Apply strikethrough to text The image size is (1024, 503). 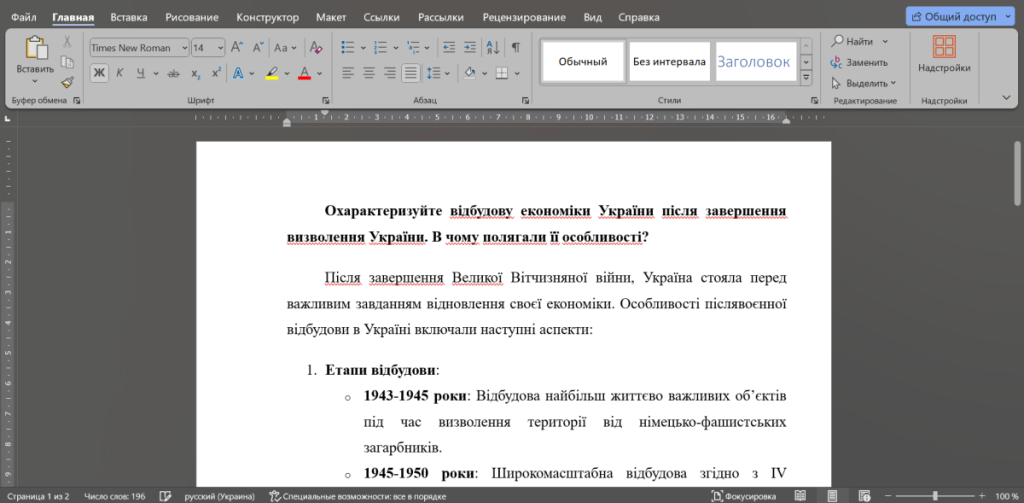173,73
